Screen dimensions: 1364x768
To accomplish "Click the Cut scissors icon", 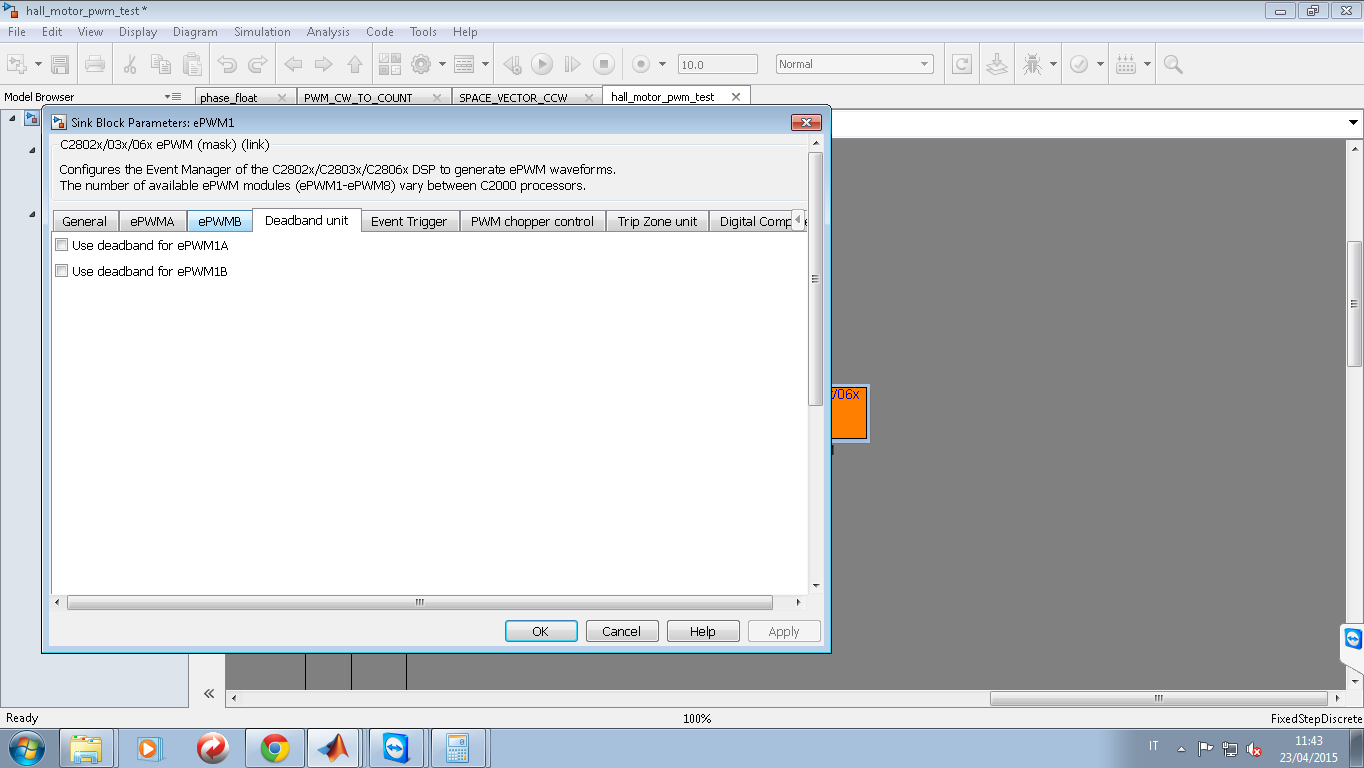I will tap(129, 64).
